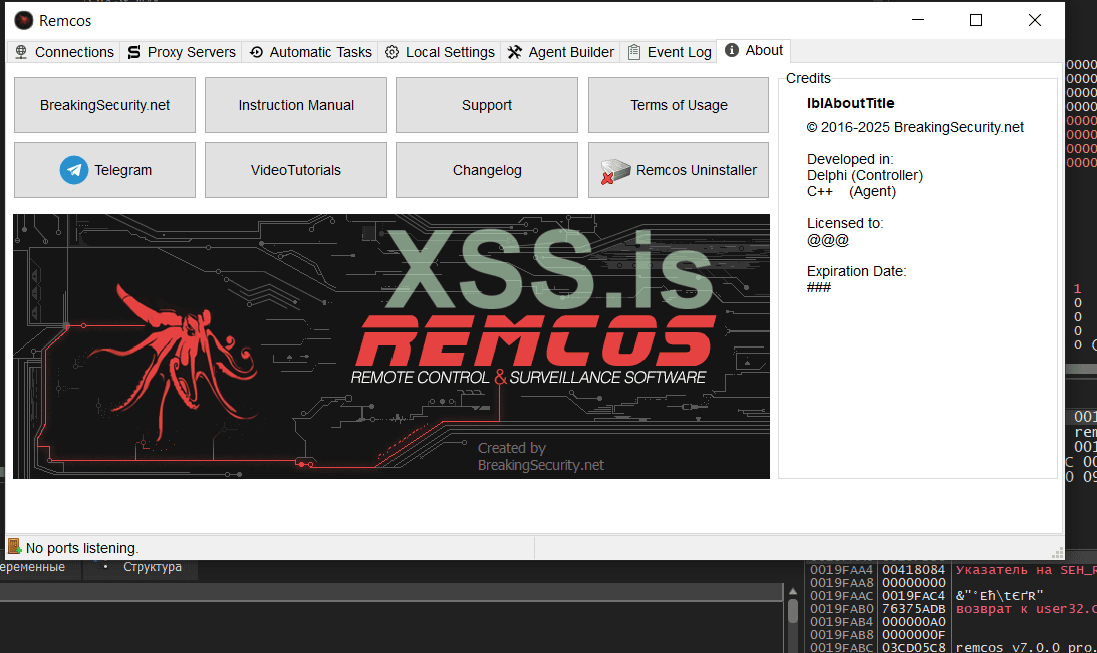
Task: Open the BreakingSecurity.net website button
Action: pyautogui.click(x=105, y=105)
